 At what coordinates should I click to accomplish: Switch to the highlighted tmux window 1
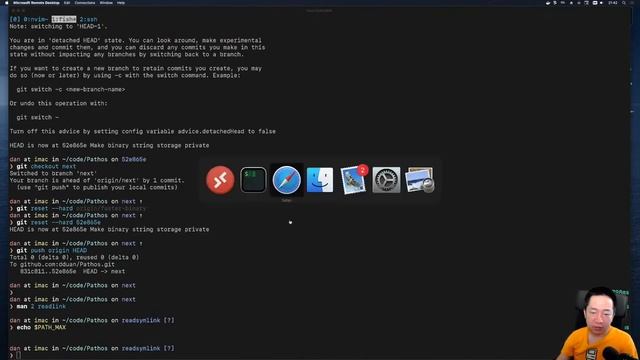[64, 19]
